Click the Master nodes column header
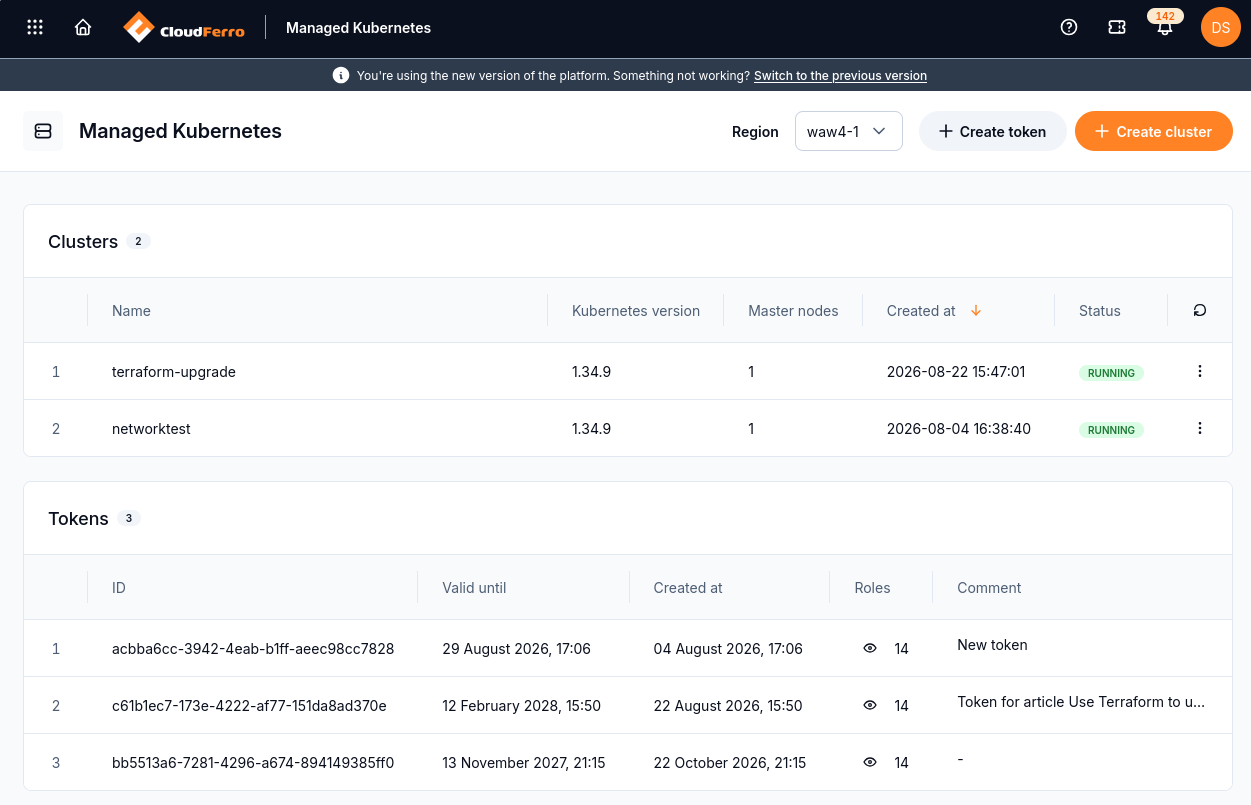1251x805 pixels. tap(793, 311)
